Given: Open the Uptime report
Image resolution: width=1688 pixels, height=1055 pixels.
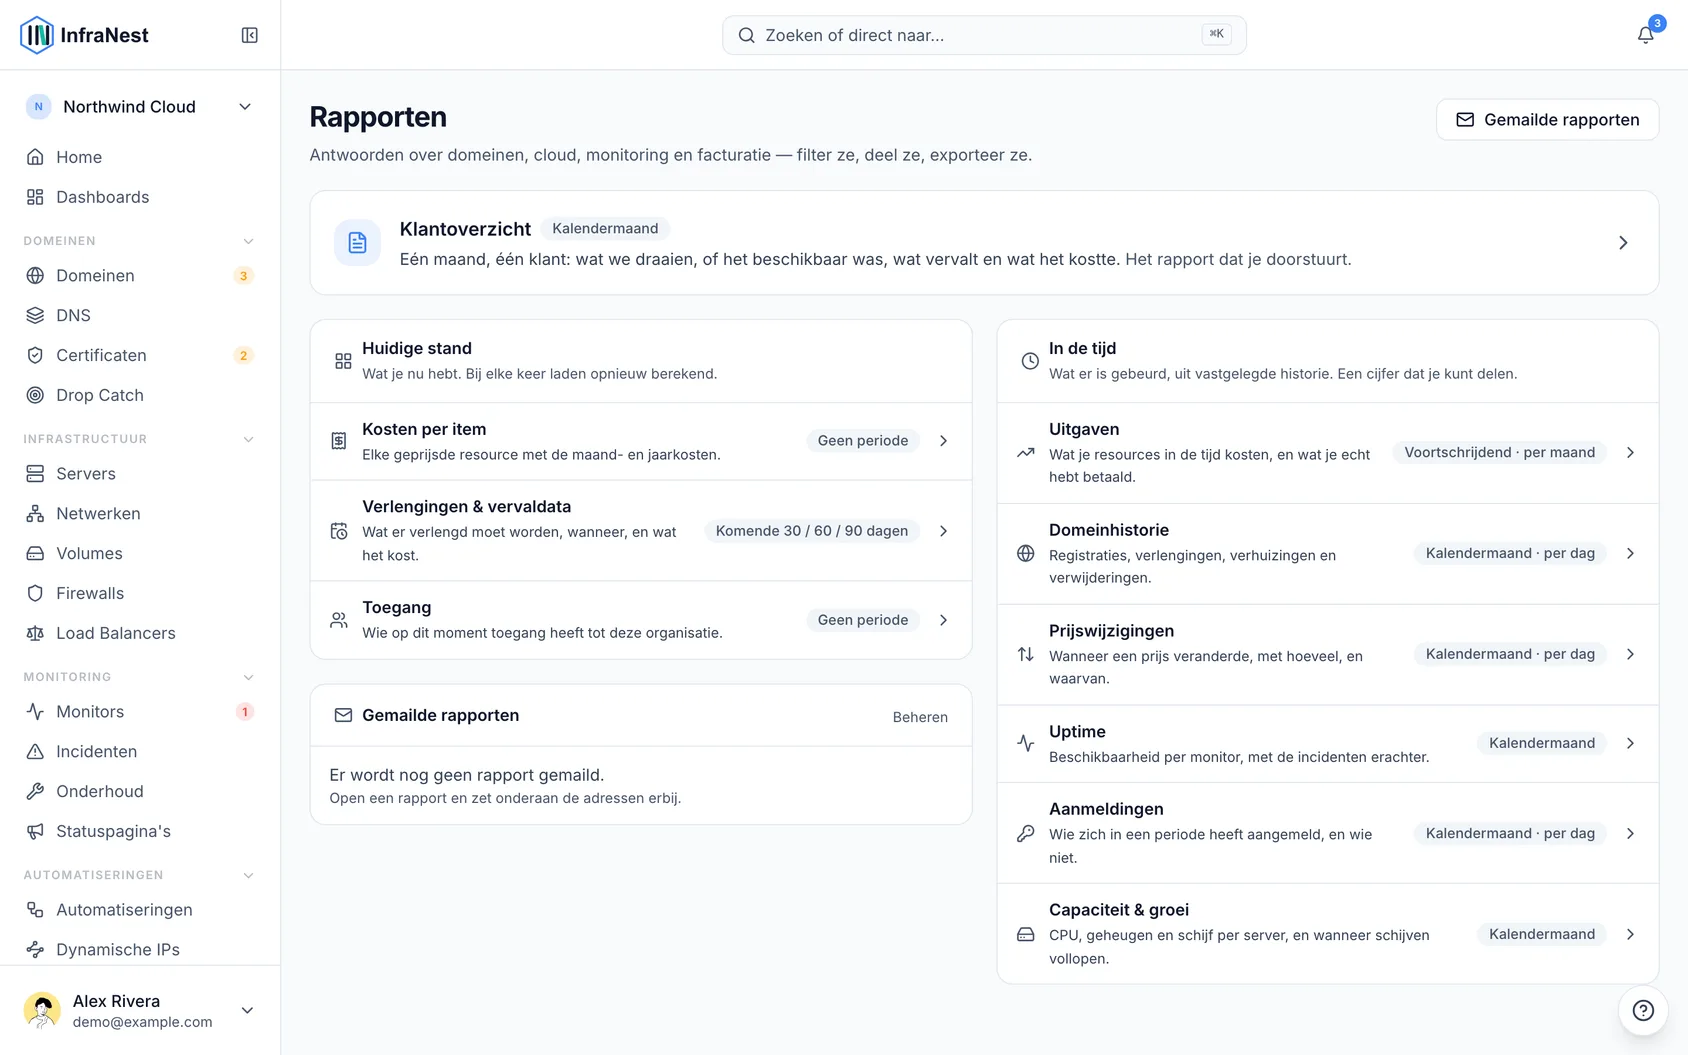Looking at the screenshot, I should (x=1328, y=744).
